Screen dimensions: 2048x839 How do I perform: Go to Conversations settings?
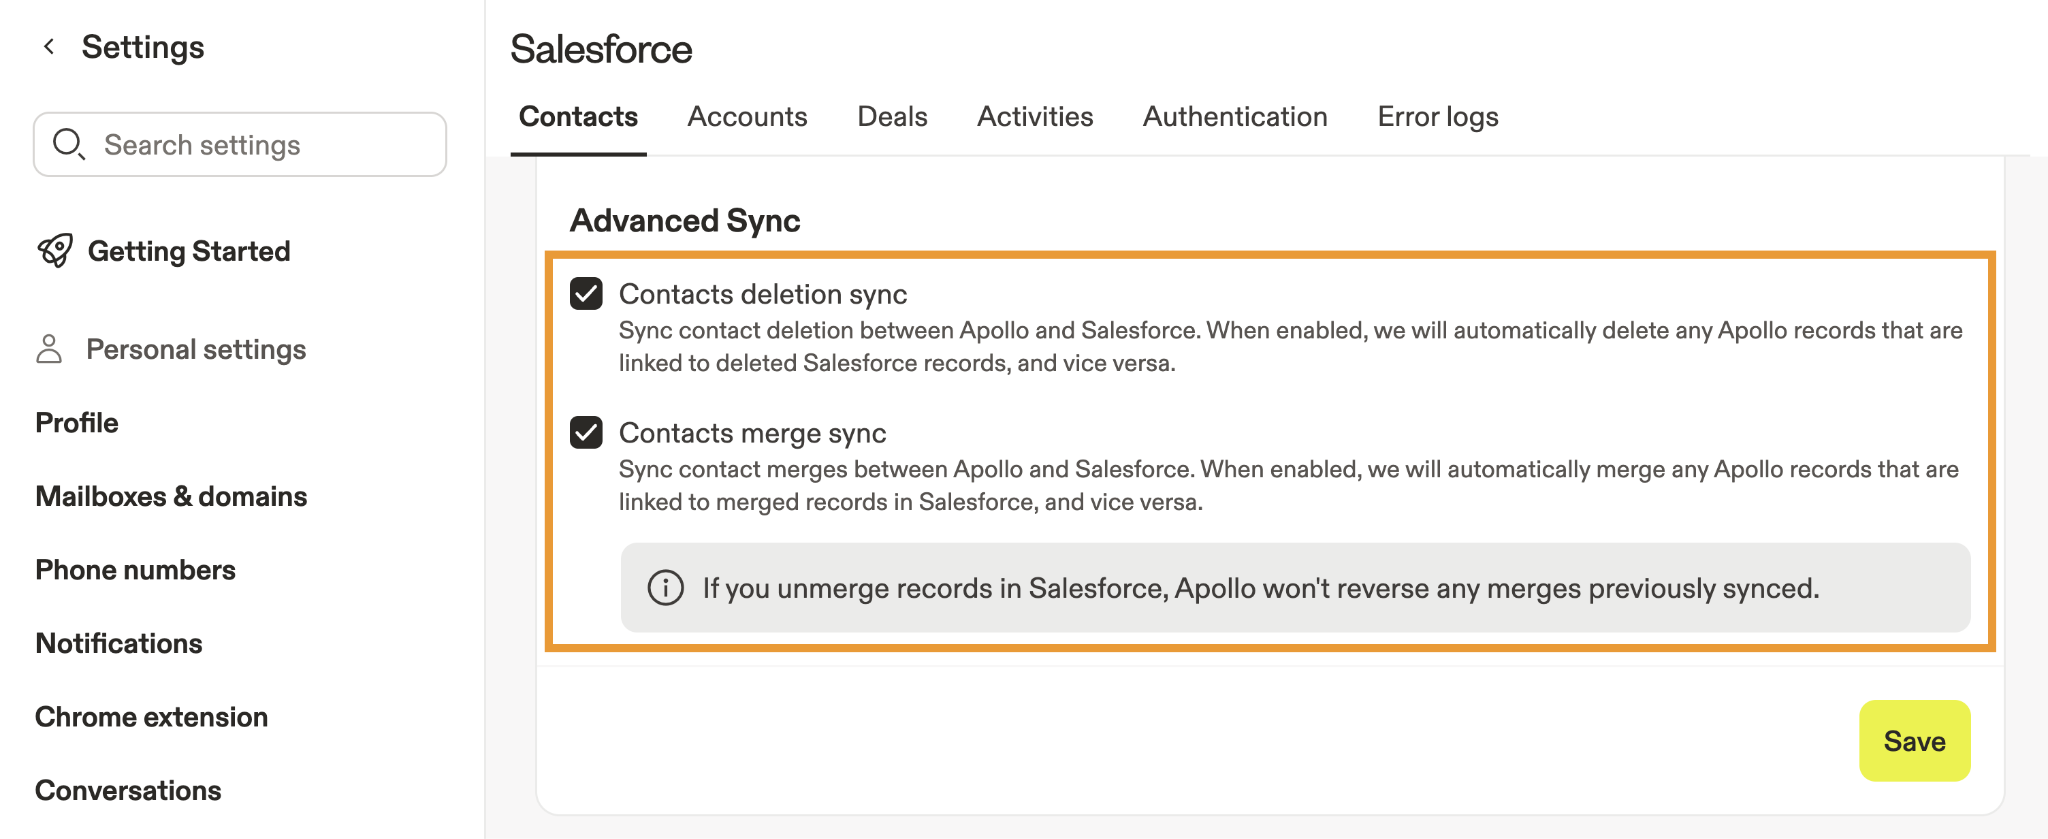coord(128,791)
